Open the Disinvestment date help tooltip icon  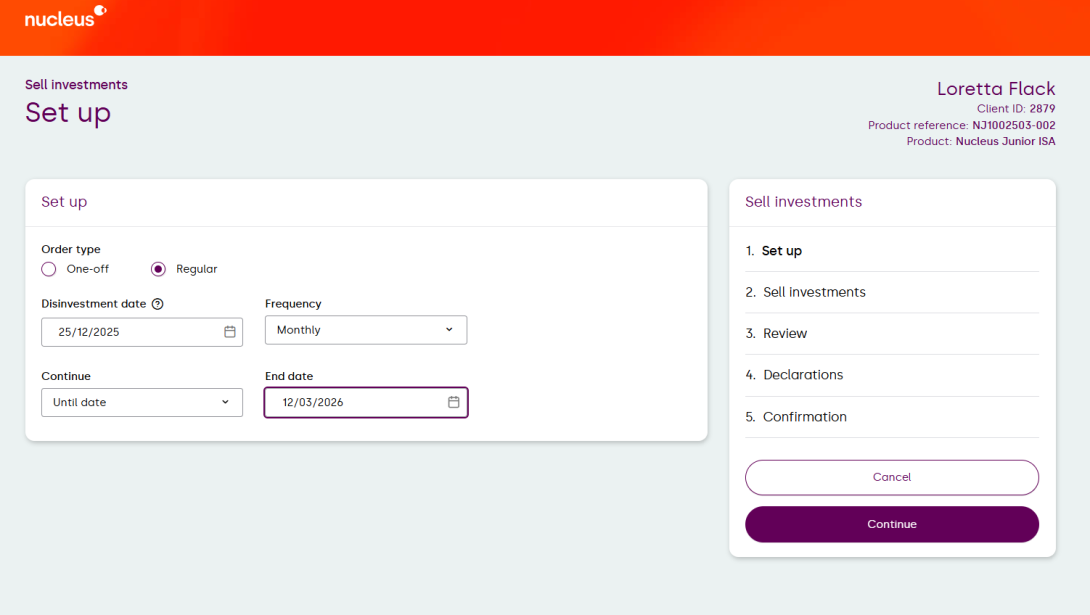coord(157,304)
